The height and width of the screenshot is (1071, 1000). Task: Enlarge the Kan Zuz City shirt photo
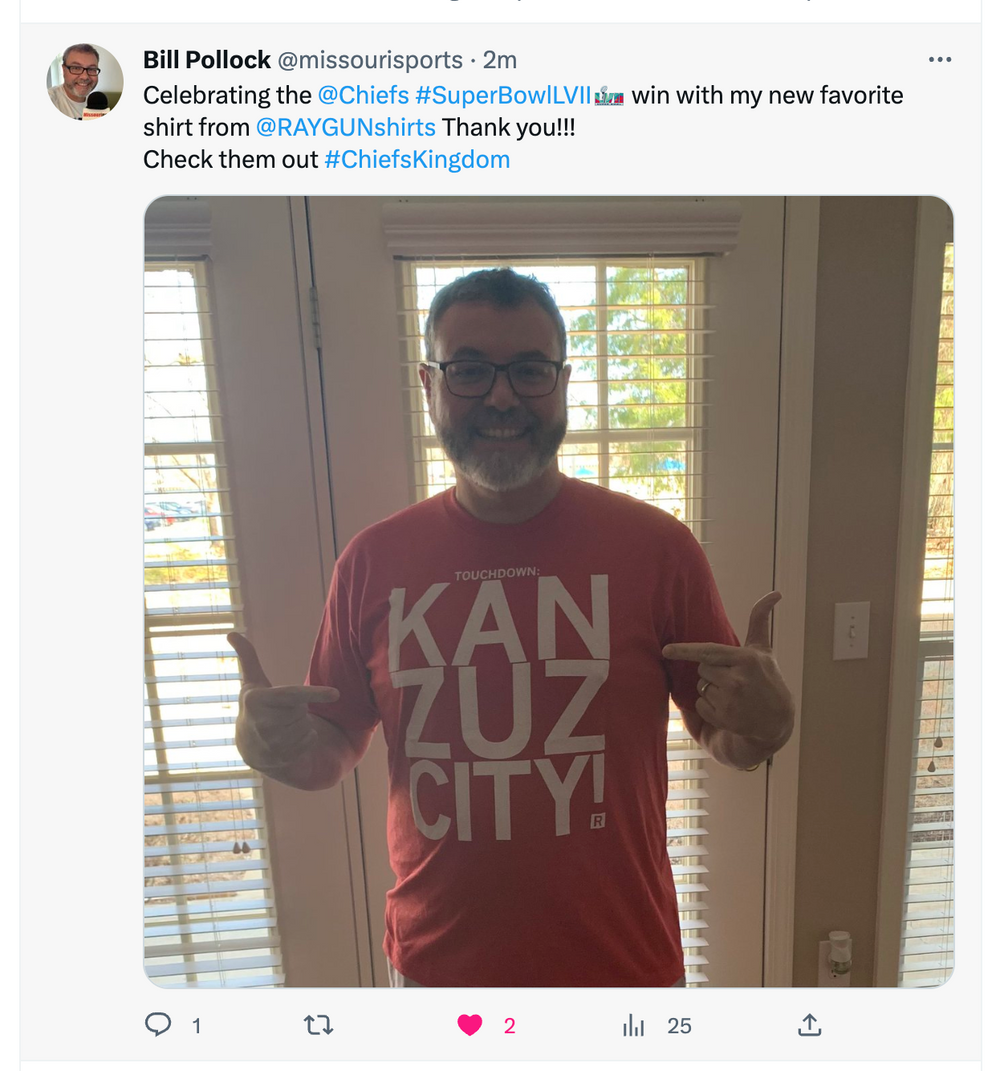click(x=548, y=592)
